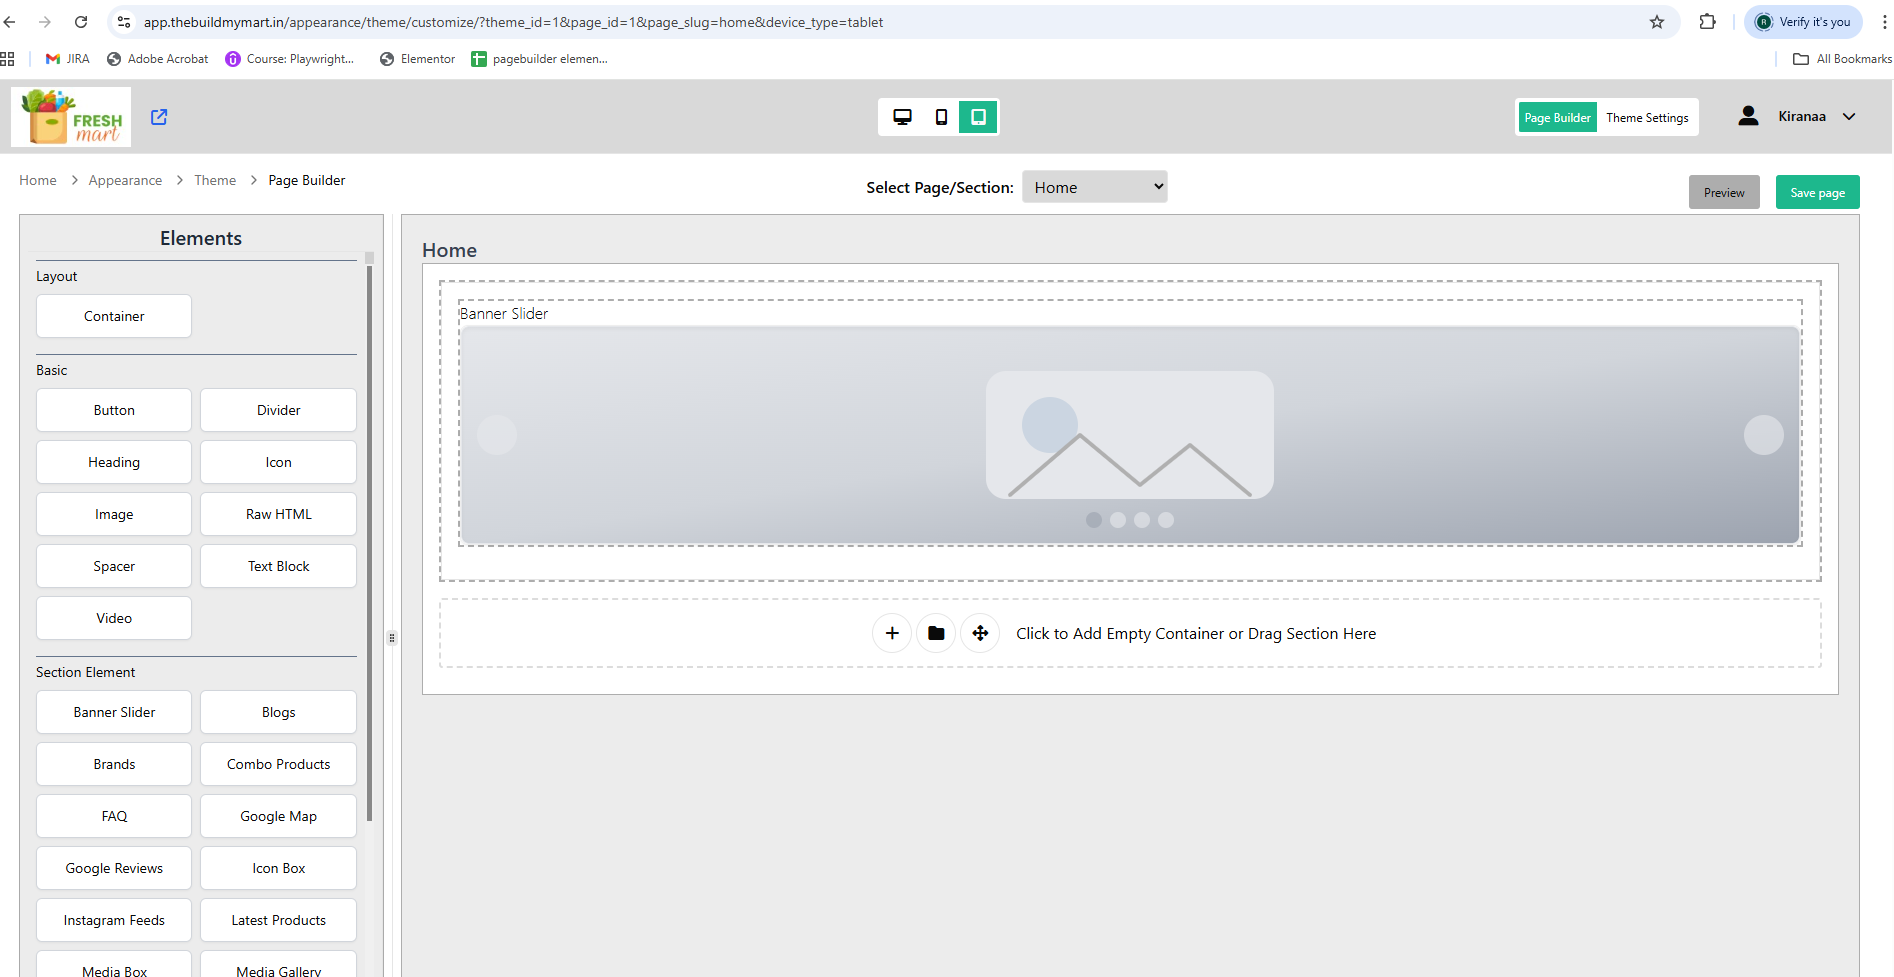Select the Container layout element
The height and width of the screenshot is (977, 1894).
point(114,316)
